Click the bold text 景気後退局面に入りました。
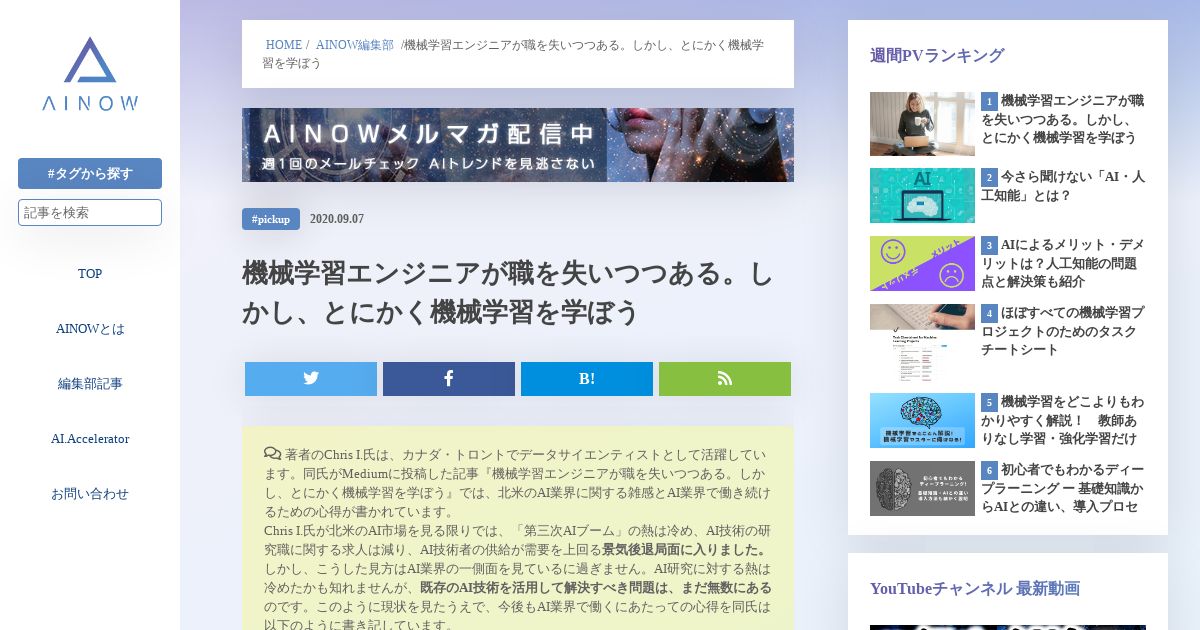Image resolution: width=1200 pixels, height=630 pixels. click(685, 549)
